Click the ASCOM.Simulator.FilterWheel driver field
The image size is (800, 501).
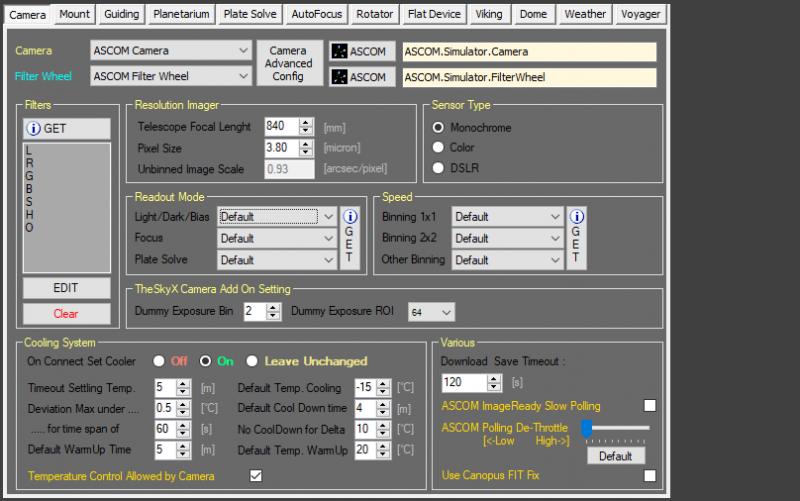click(x=529, y=77)
